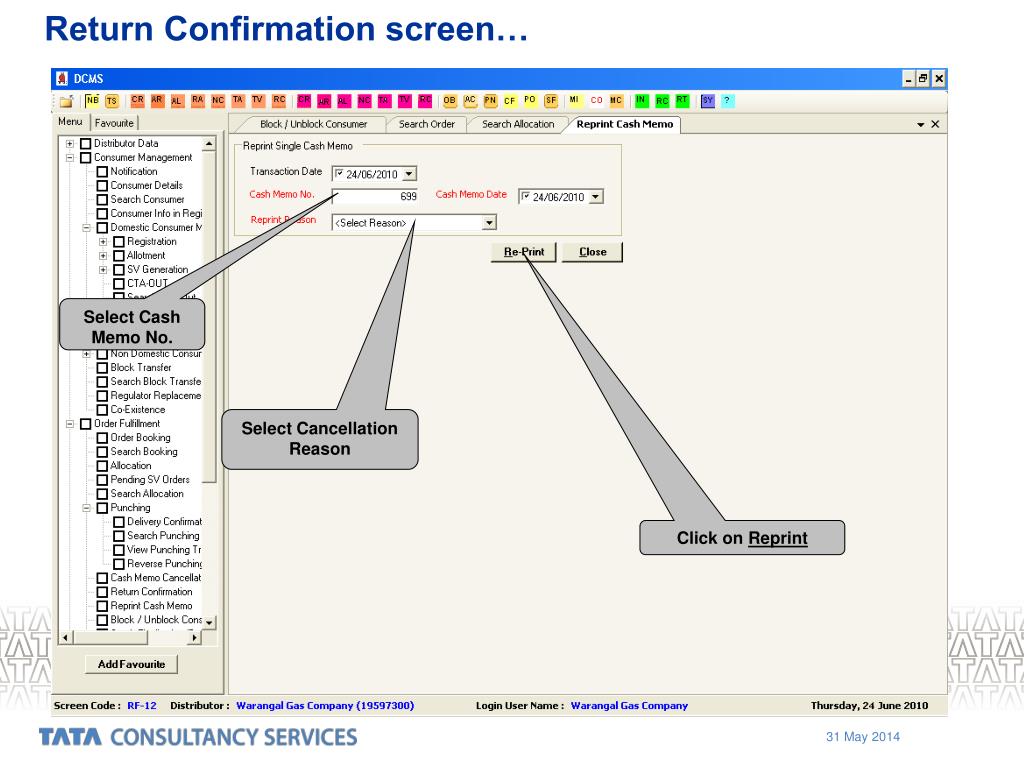Image resolution: width=1024 pixels, height=768 pixels.
Task: Expand the Distributor Data tree node
Action: (x=70, y=144)
